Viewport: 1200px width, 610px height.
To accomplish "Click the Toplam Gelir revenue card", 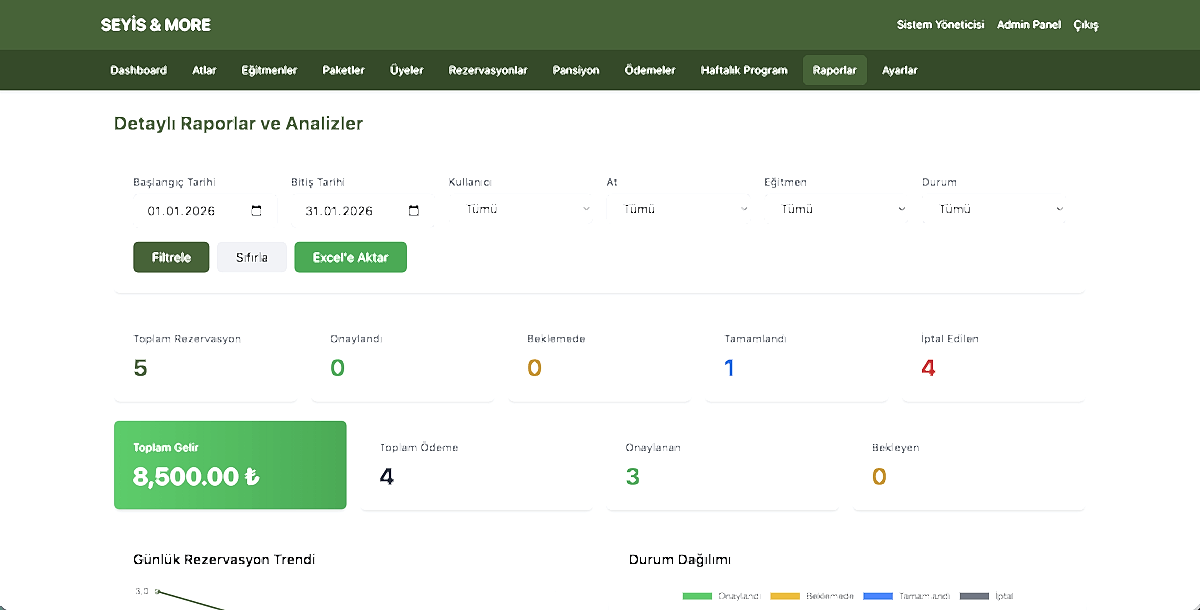I will pos(230,465).
